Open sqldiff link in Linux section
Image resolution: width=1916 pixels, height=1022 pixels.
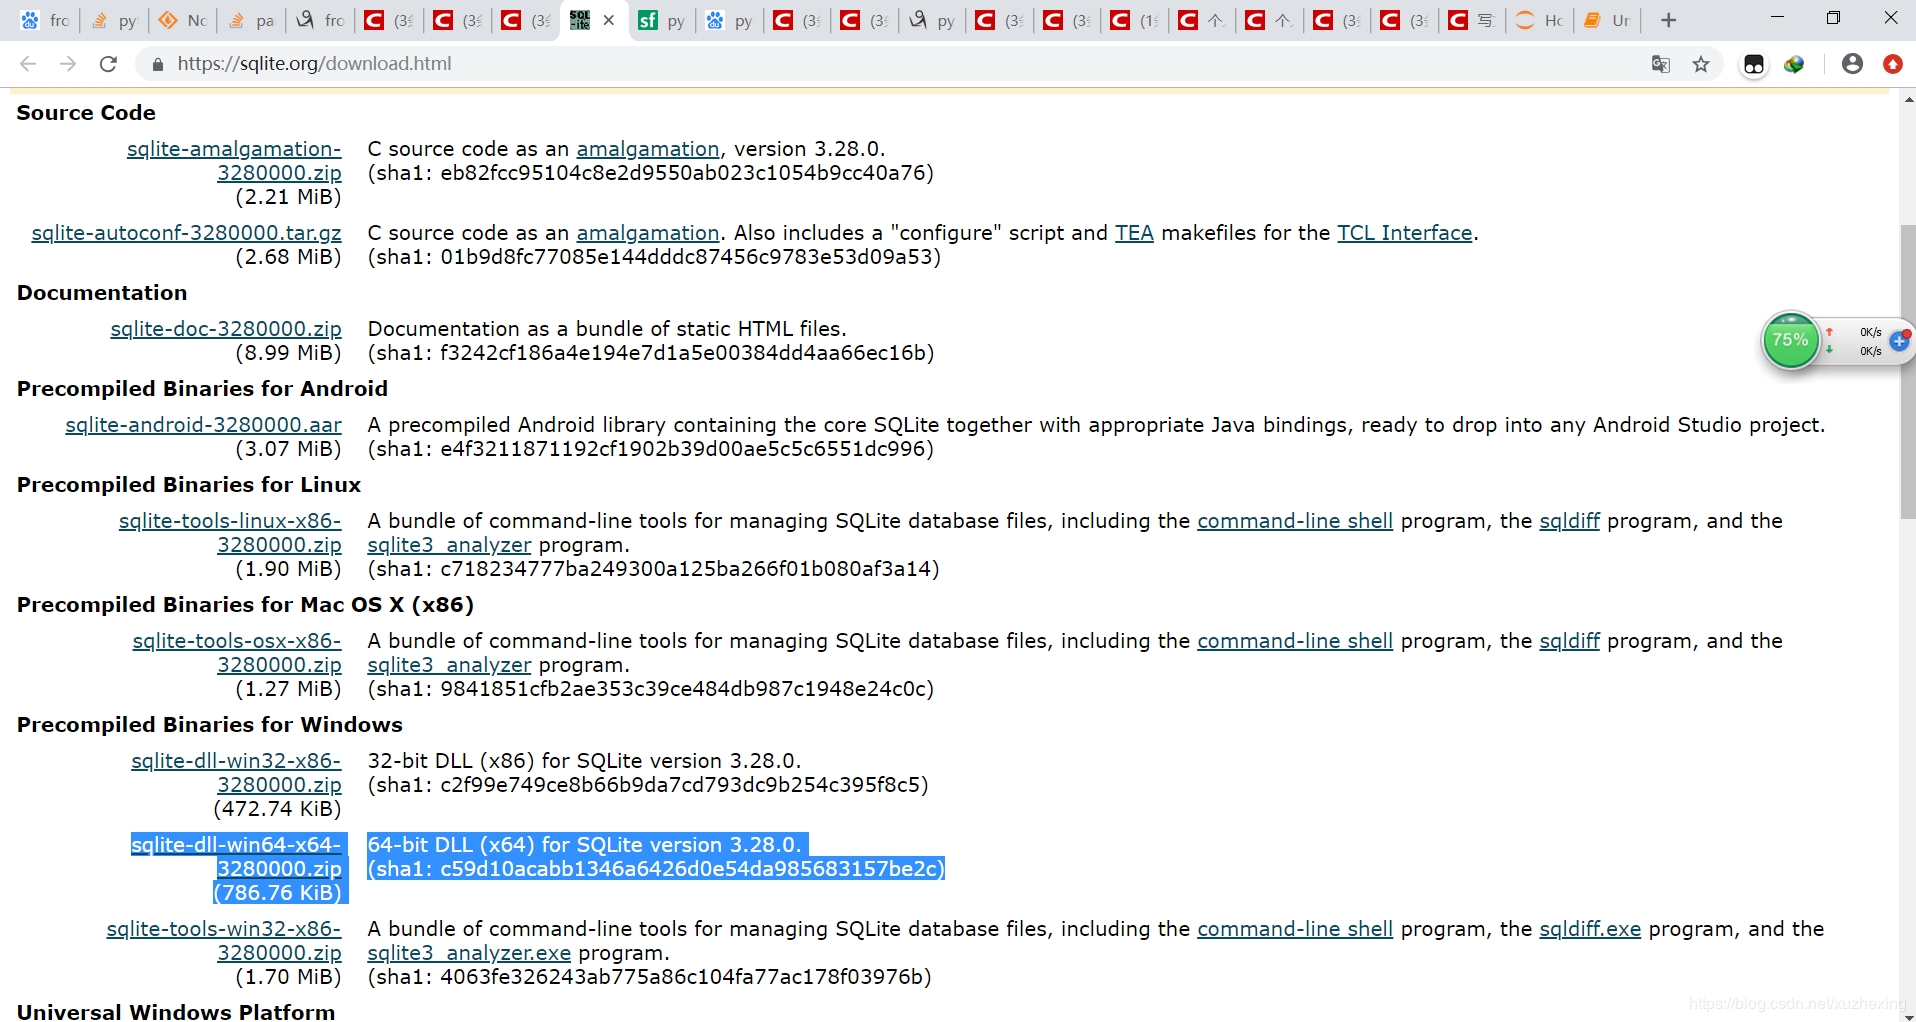click(1569, 521)
